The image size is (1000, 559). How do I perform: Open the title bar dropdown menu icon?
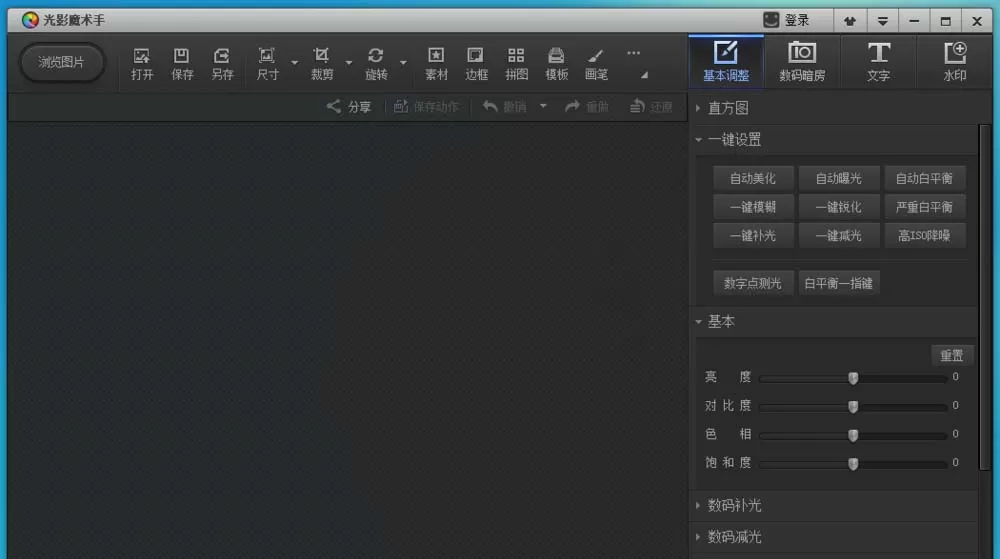(x=882, y=21)
